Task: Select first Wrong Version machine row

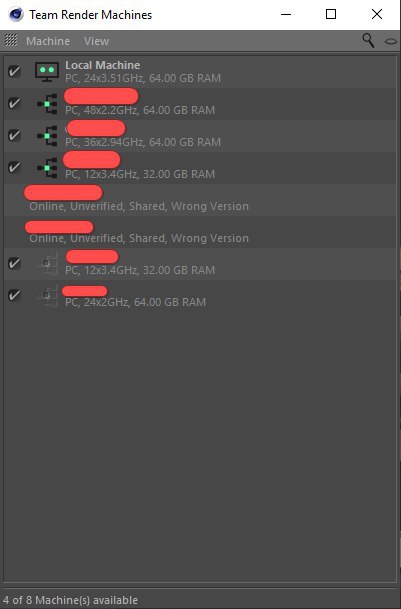Action: click(200, 200)
